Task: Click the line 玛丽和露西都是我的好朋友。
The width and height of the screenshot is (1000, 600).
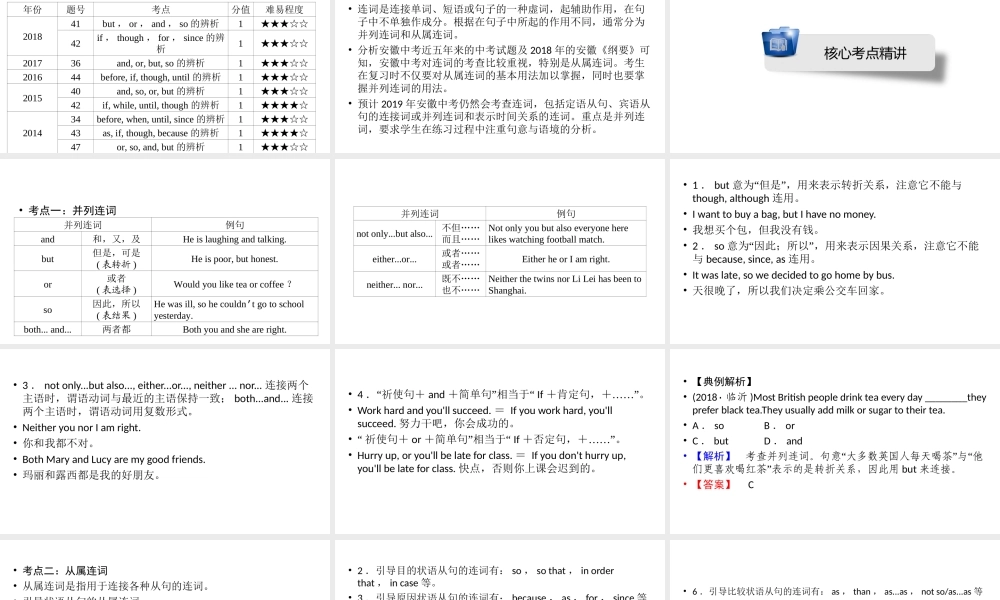Action: [91, 475]
